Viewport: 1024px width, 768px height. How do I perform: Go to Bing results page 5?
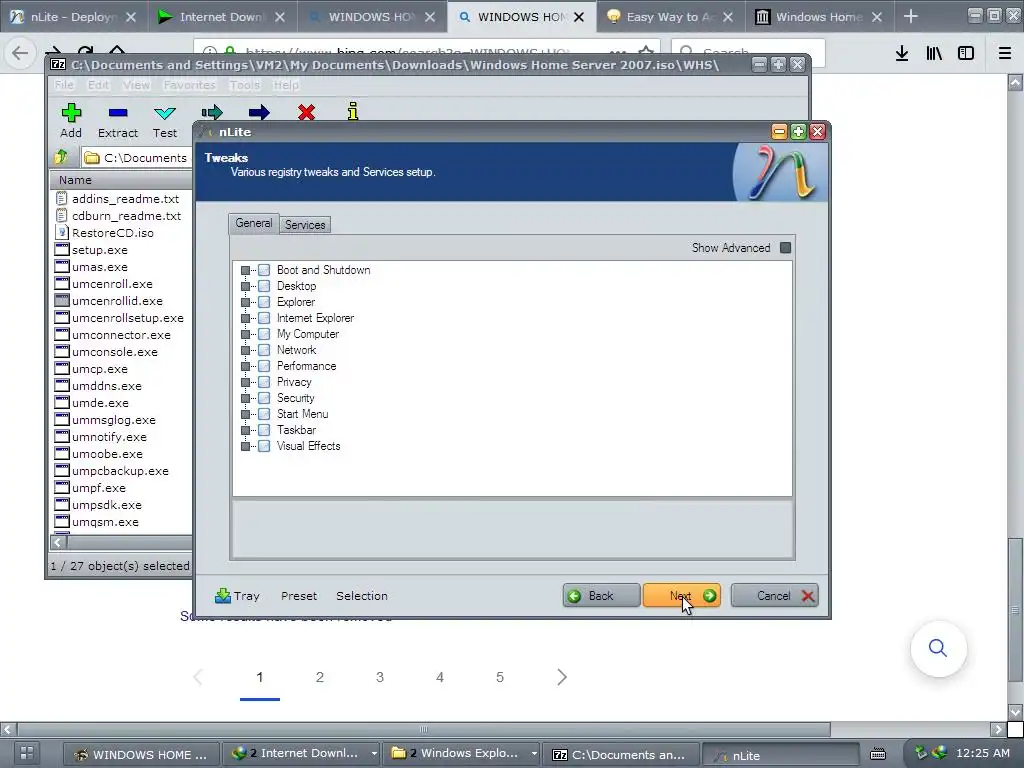click(x=500, y=677)
